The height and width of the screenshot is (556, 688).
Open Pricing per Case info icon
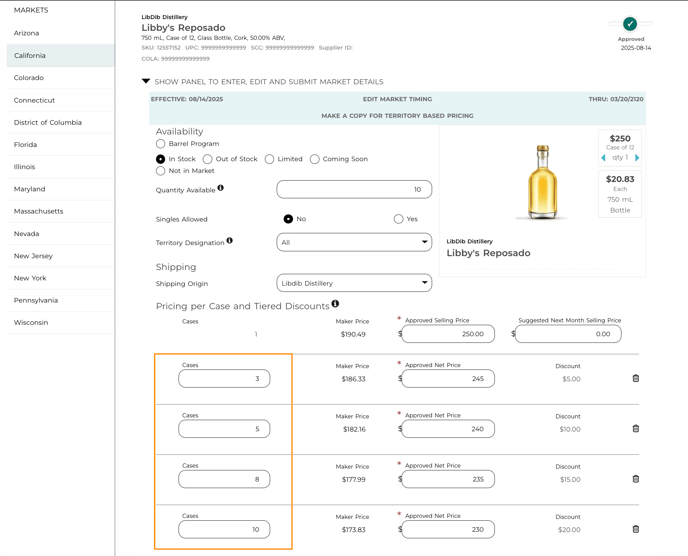pos(335,303)
